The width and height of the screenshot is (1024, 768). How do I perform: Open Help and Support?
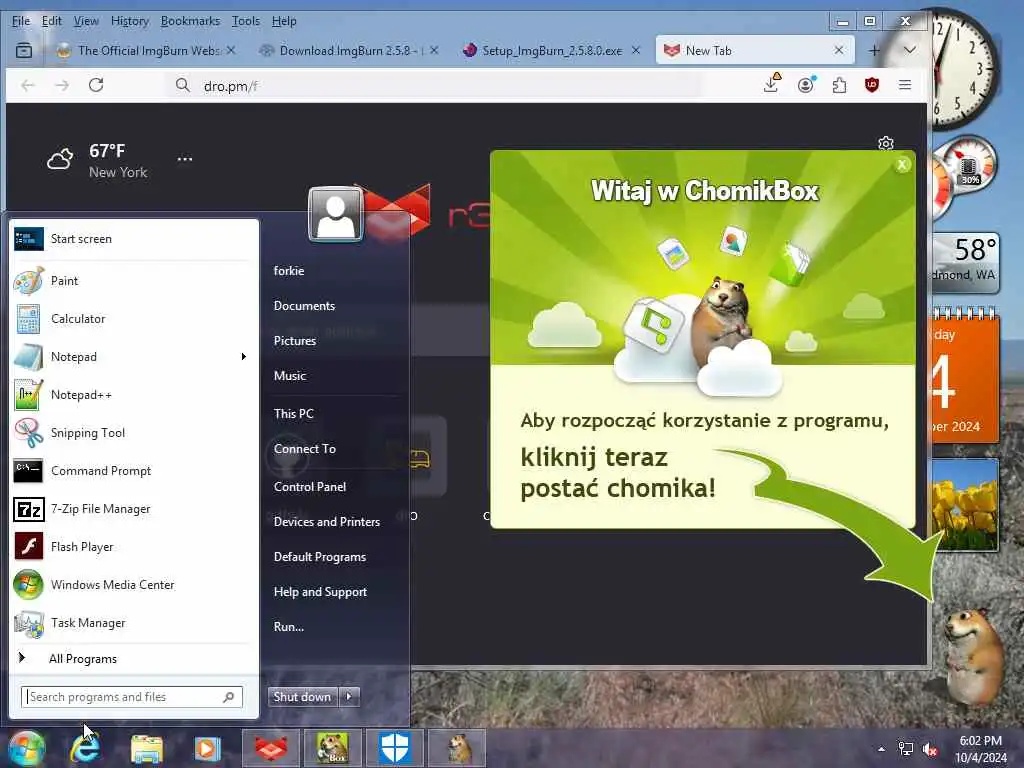pos(320,592)
